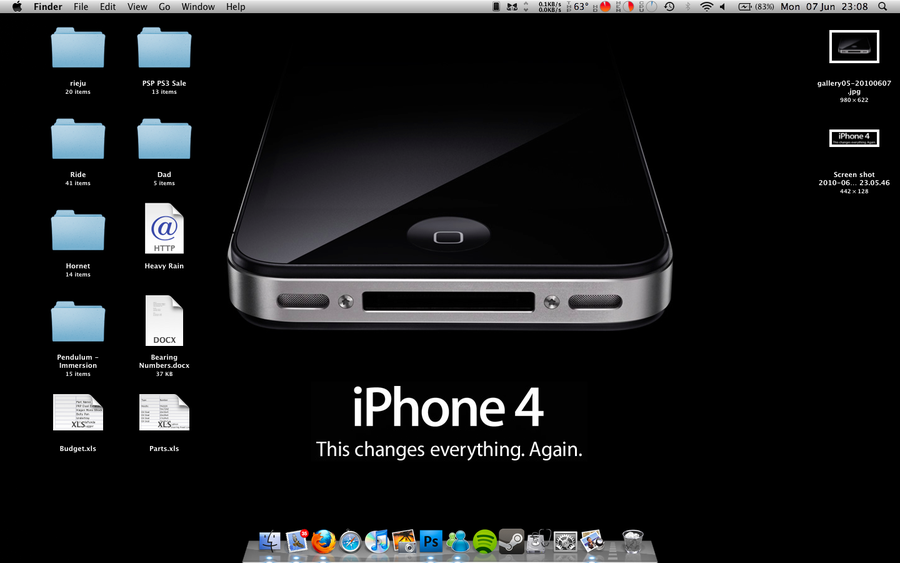900x563 pixels.
Task: Open the Edit menu
Action: 107,7
